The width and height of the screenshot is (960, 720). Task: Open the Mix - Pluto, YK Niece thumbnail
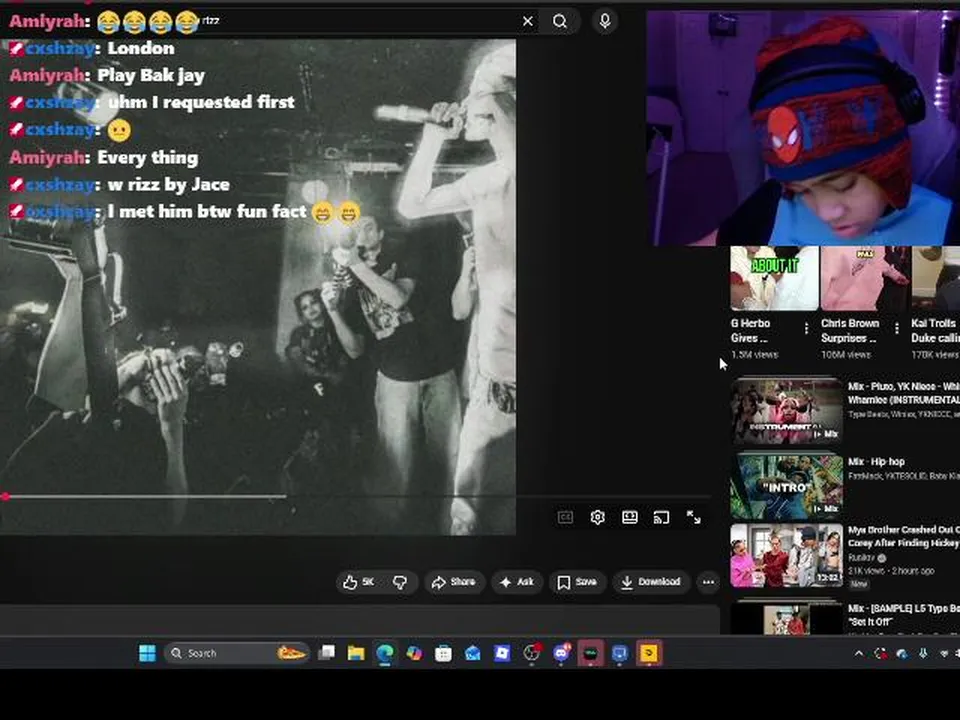787,410
